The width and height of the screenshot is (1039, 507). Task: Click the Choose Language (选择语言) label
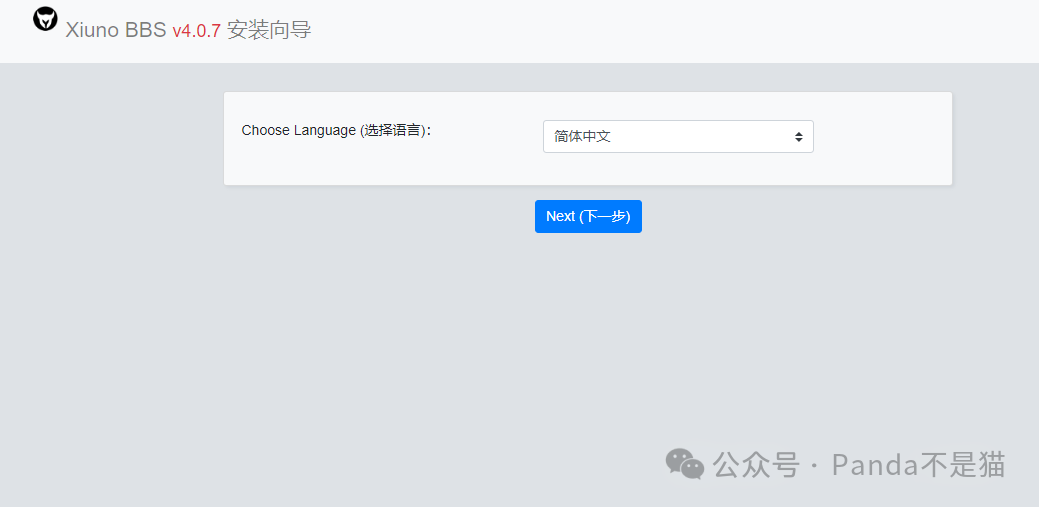[336, 131]
